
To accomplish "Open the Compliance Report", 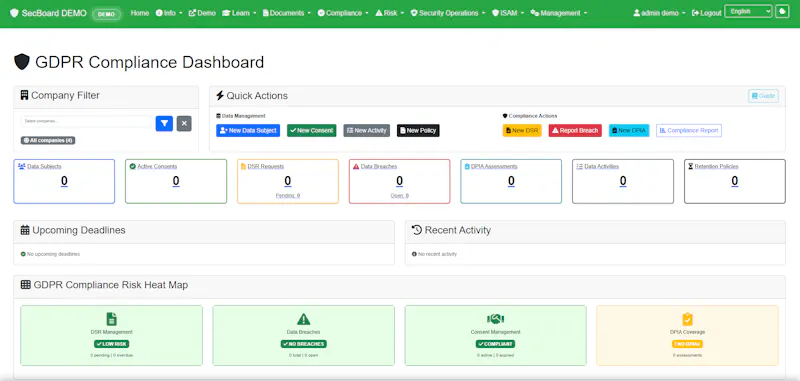I will coord(689,131).
